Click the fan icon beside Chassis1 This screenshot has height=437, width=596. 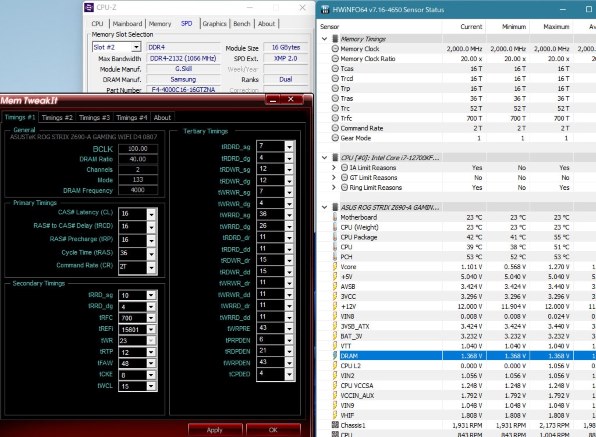point(335,425)
